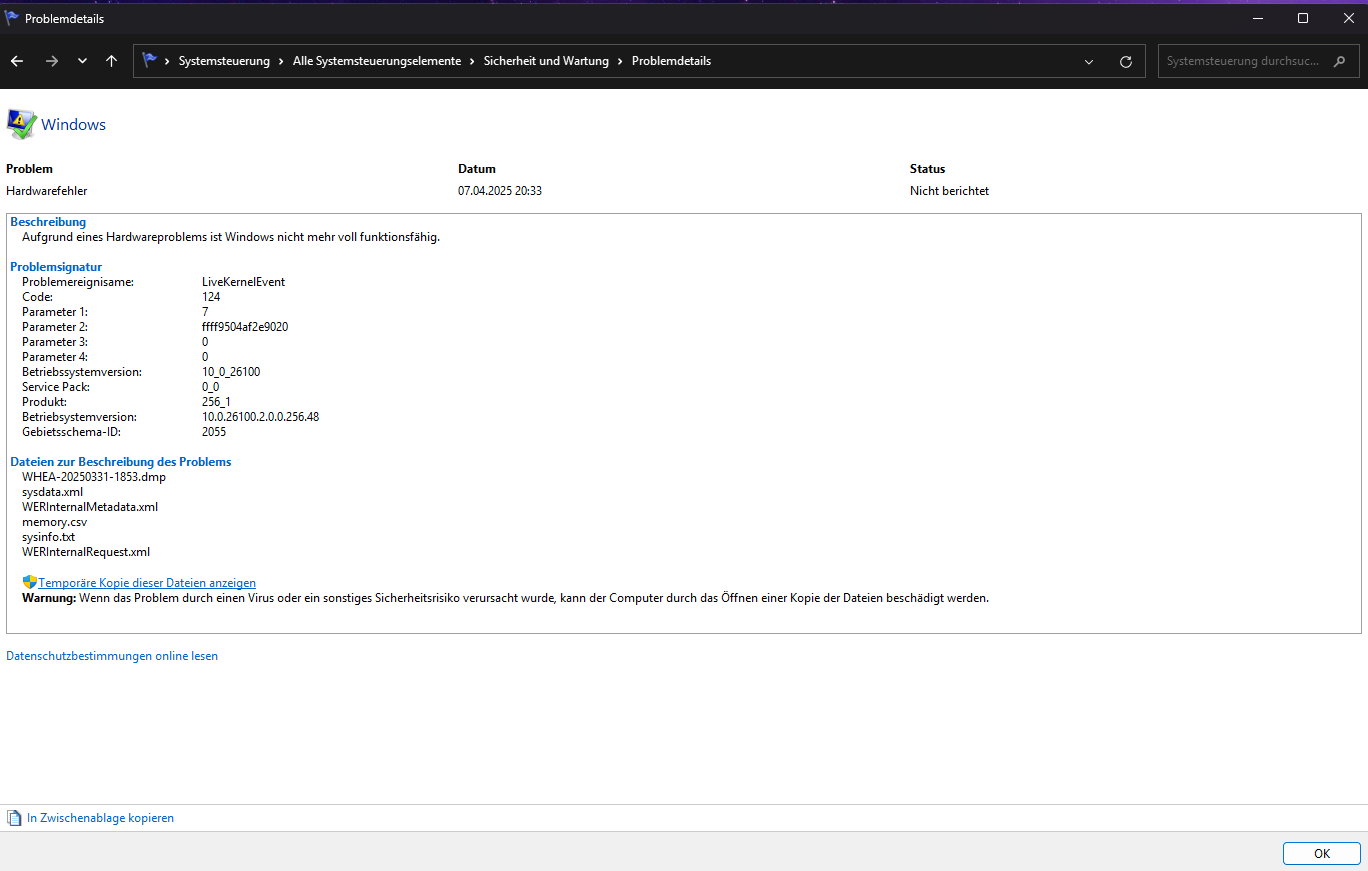
Task: Expand address bar history dropdown
Action: pyautogui.click(x=1089, y=61)
